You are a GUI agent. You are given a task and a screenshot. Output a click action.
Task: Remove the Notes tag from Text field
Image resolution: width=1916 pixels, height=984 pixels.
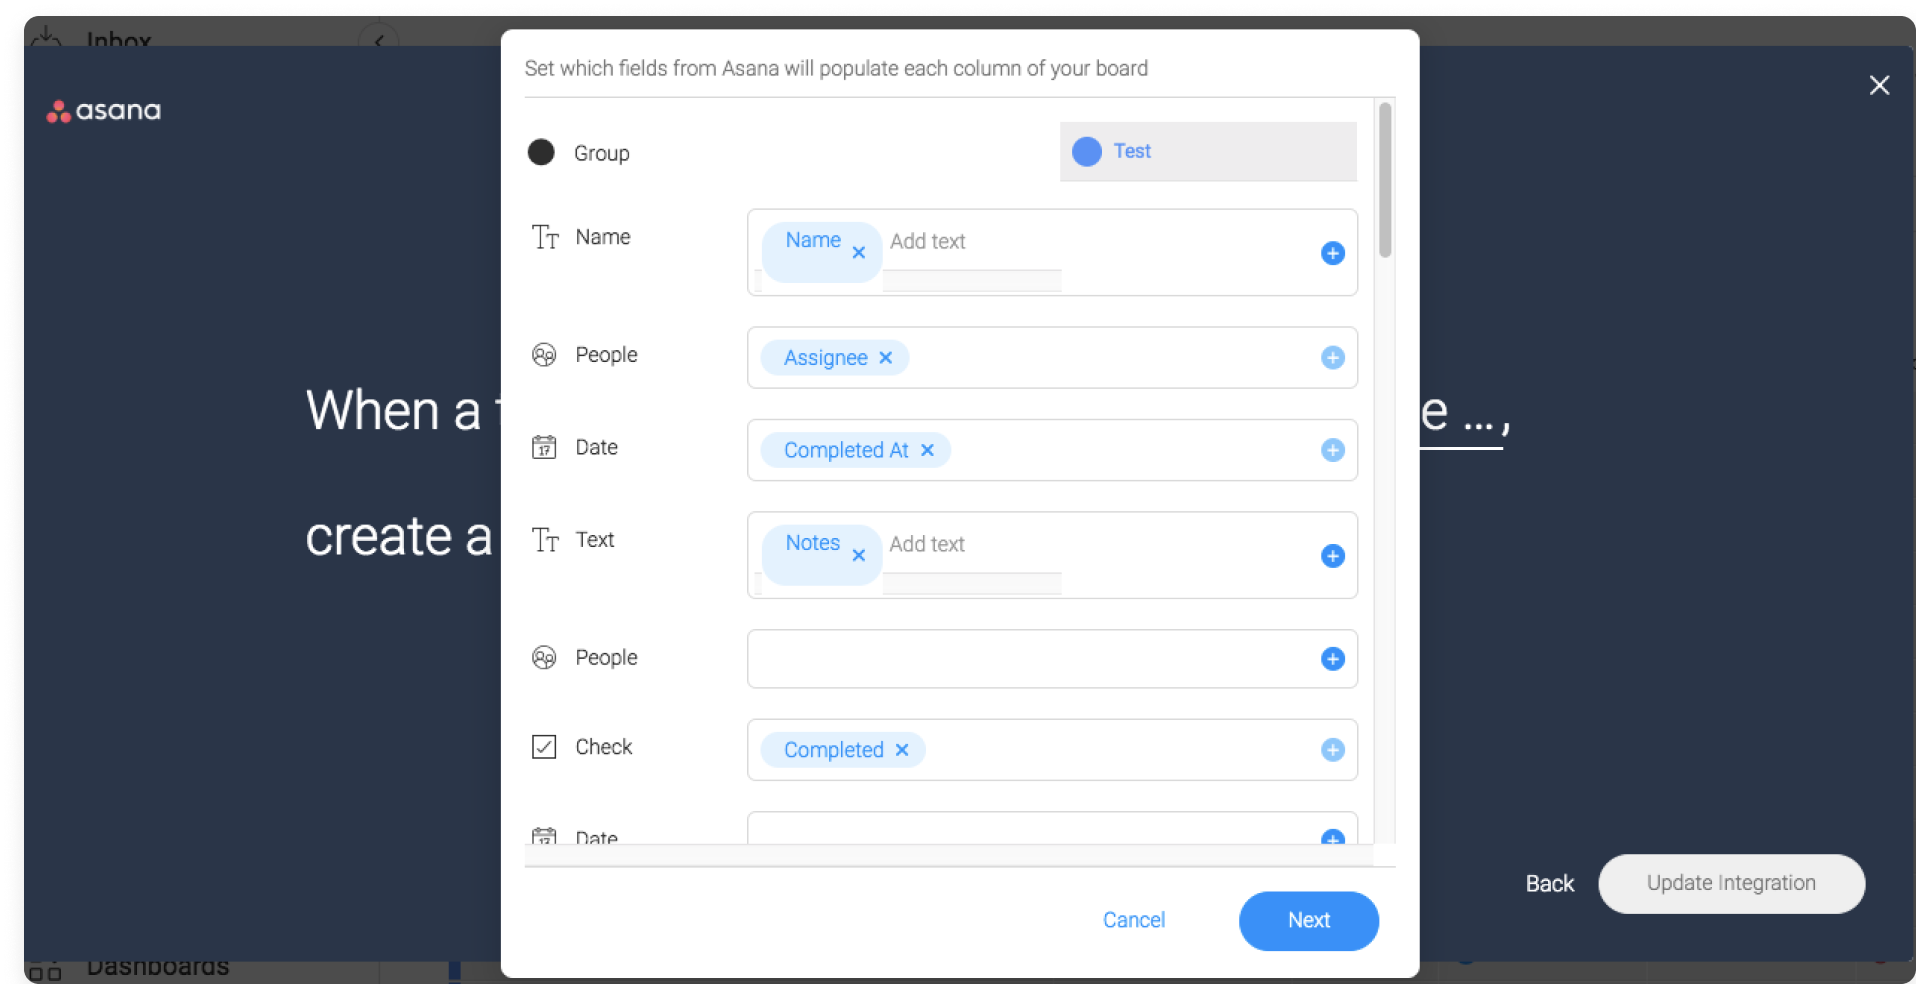pyautogui.click(x=859, y=555)
